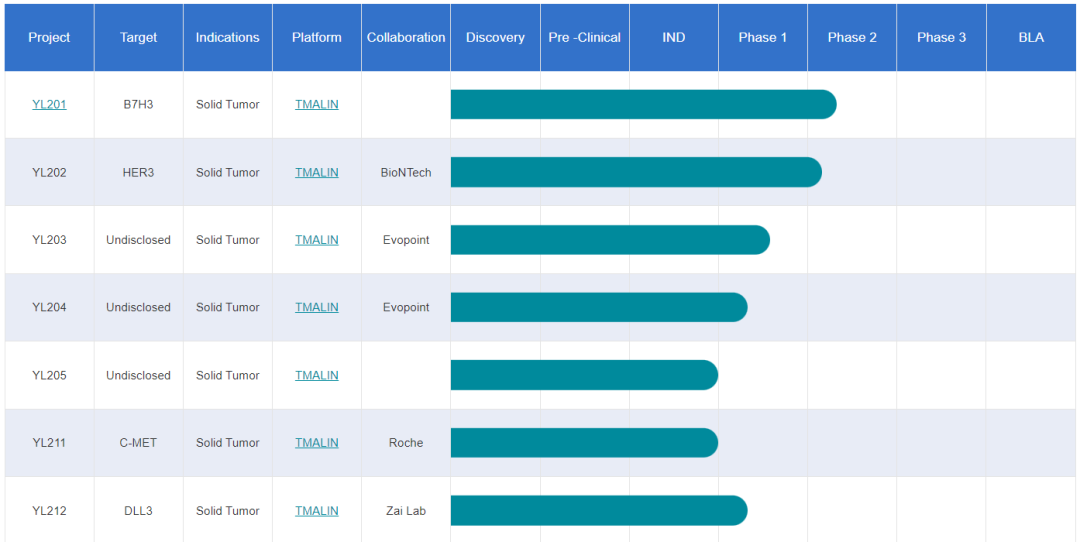Click the Project column header
1080x542 pixels.
49,37
